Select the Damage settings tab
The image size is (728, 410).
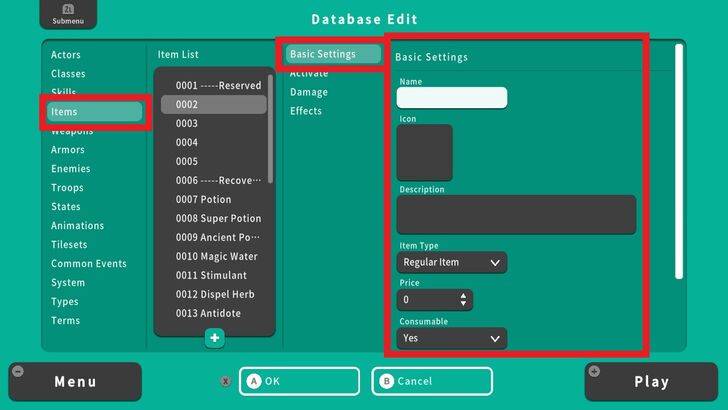pyautogui.click(x=308, y=92)
